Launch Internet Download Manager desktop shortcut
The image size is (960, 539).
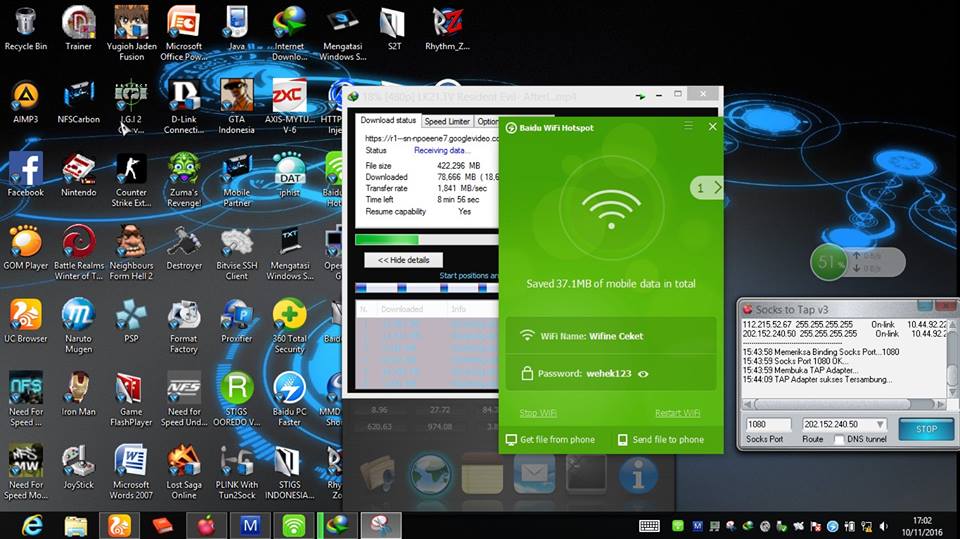click(x=289, y=33)
